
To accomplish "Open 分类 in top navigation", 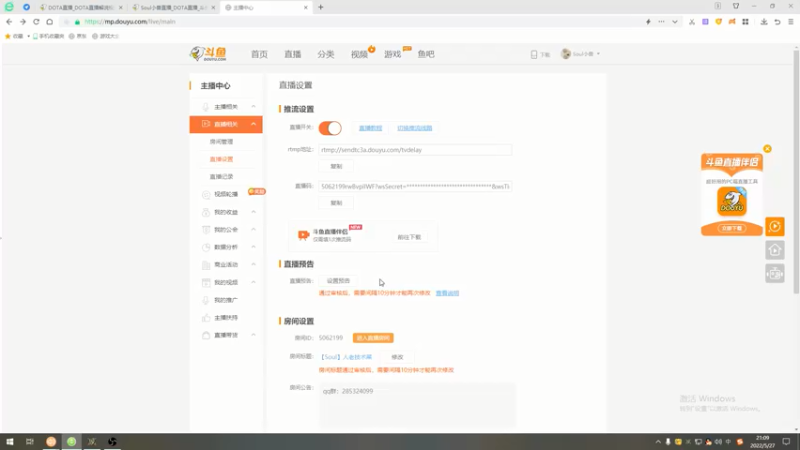I will coord(326,54).
